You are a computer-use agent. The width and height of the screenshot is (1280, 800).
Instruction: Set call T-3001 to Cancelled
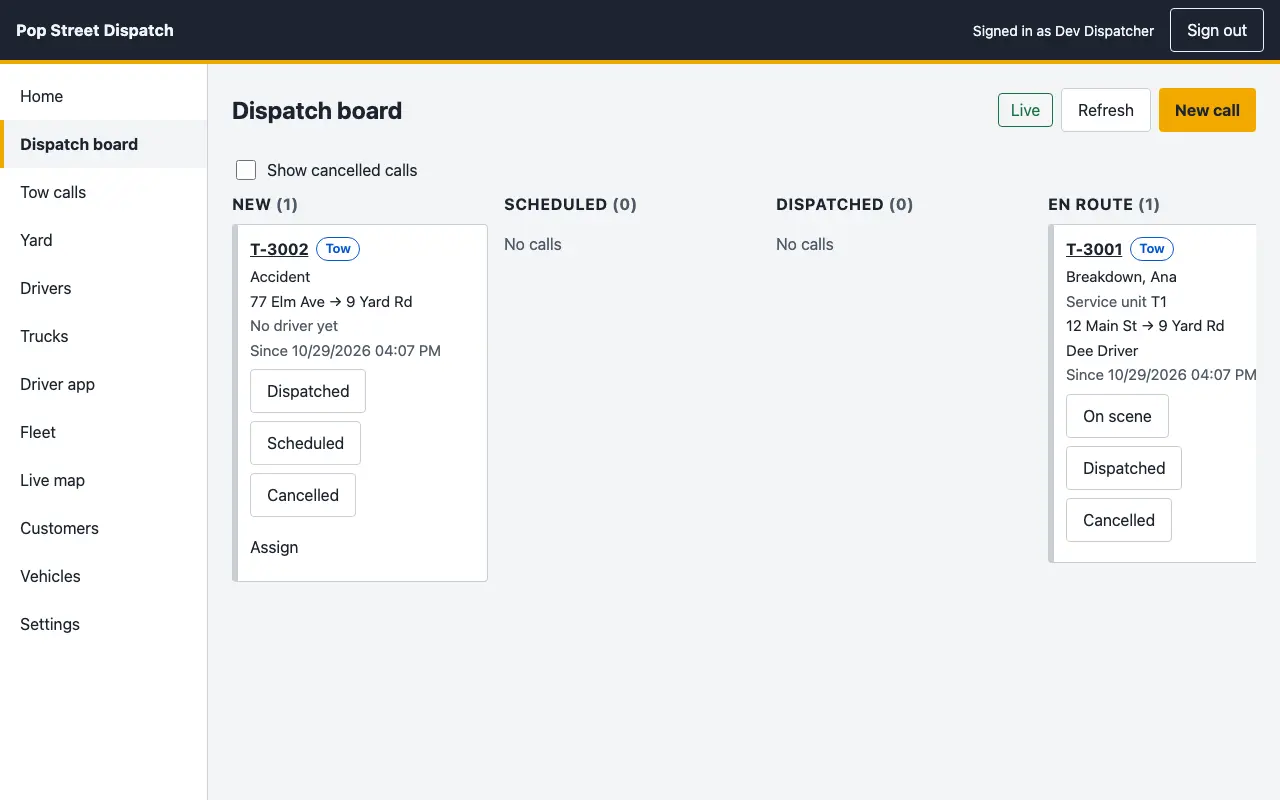point(1119,520)
